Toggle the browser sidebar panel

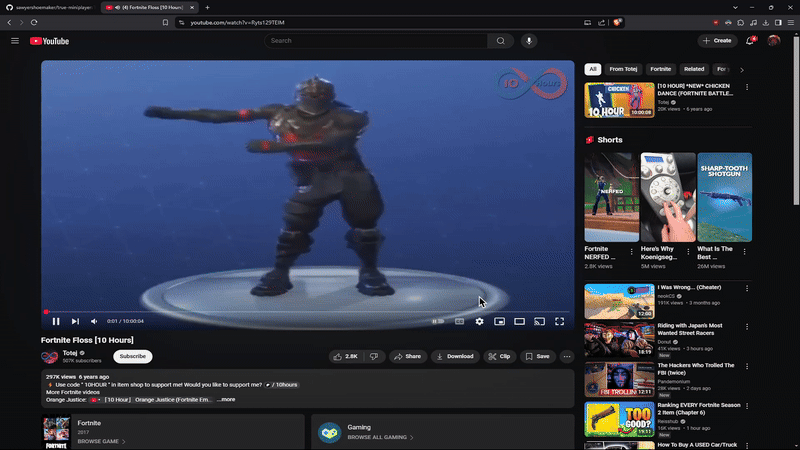(778, 22)
